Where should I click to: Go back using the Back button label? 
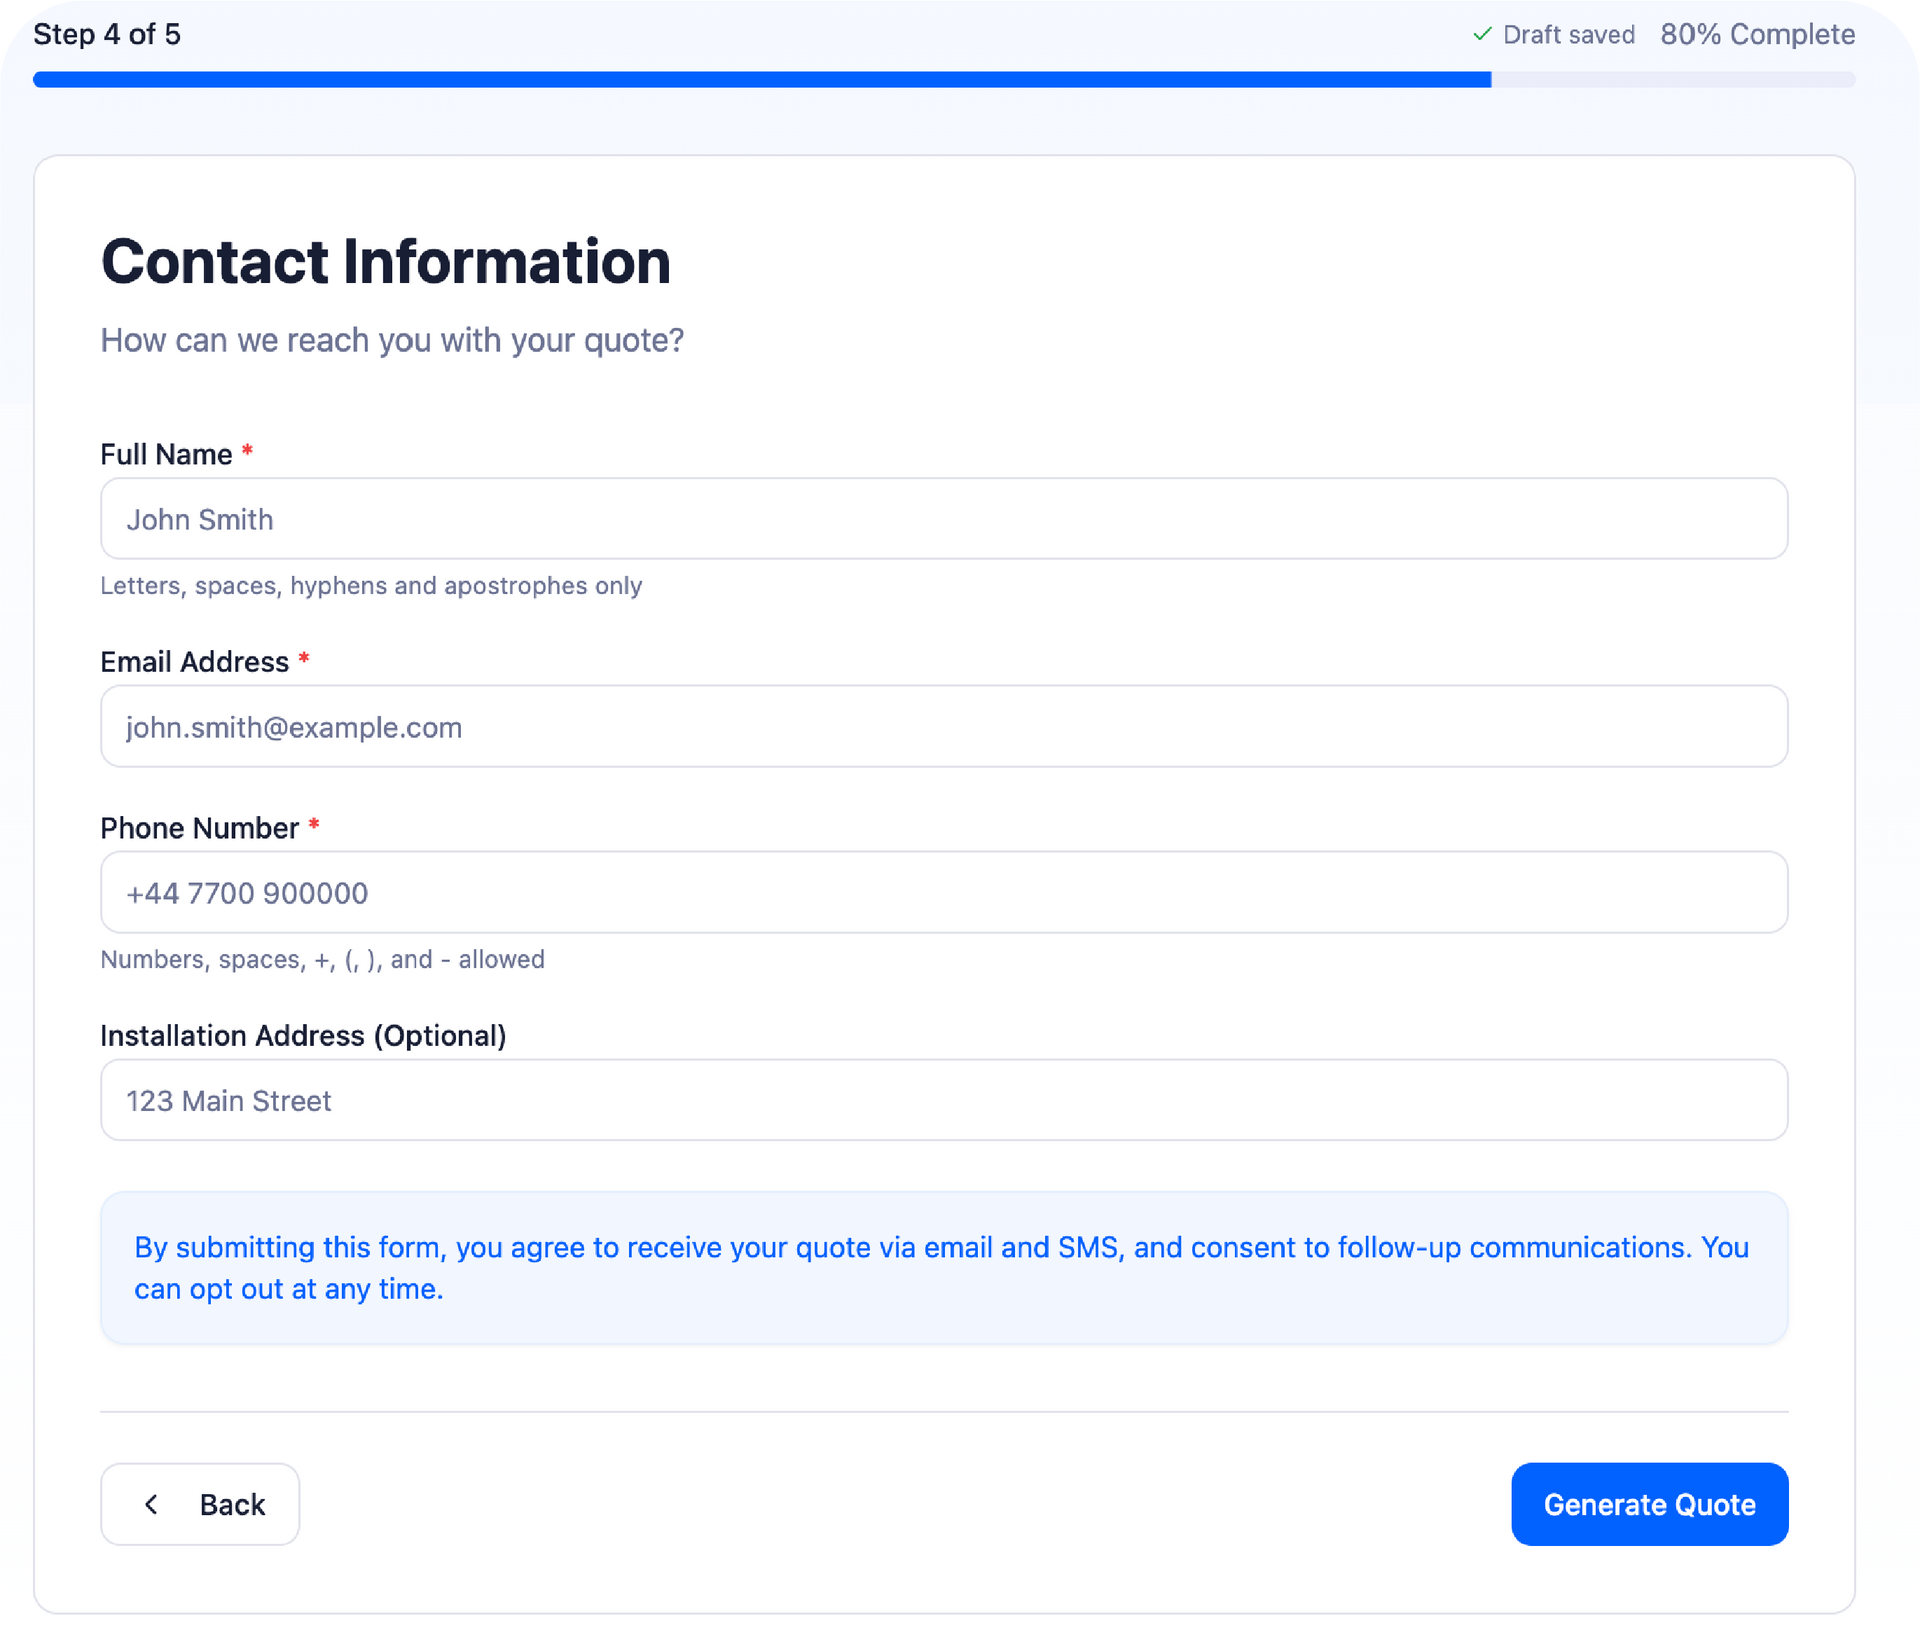232,1505
